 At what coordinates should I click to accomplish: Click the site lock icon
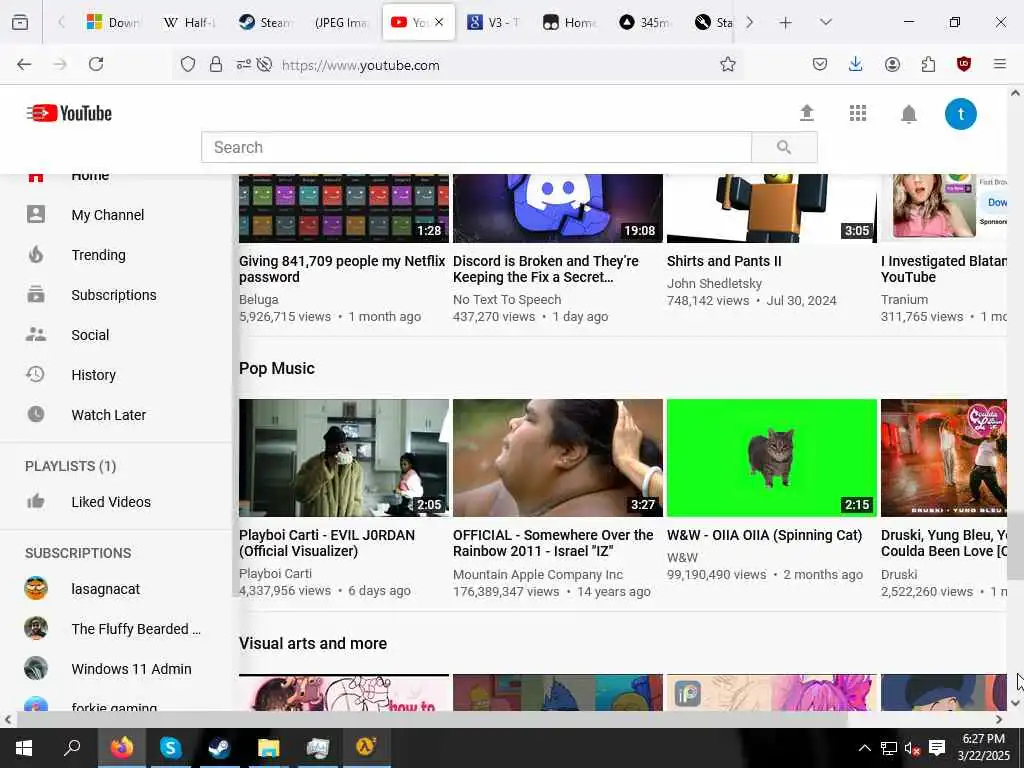coord(216,64)
